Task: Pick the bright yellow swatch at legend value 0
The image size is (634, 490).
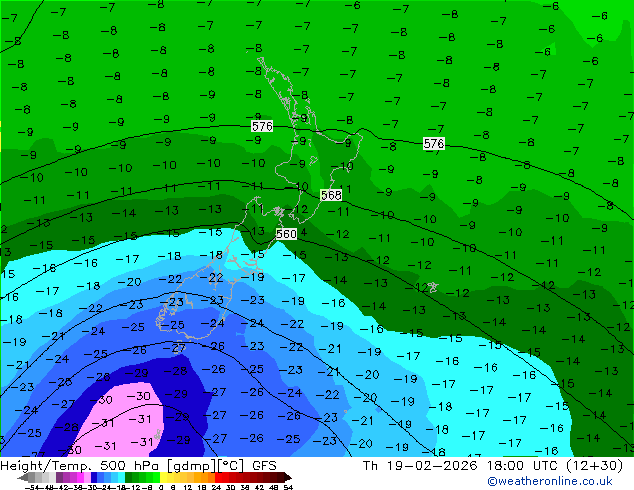Action: 163,477
